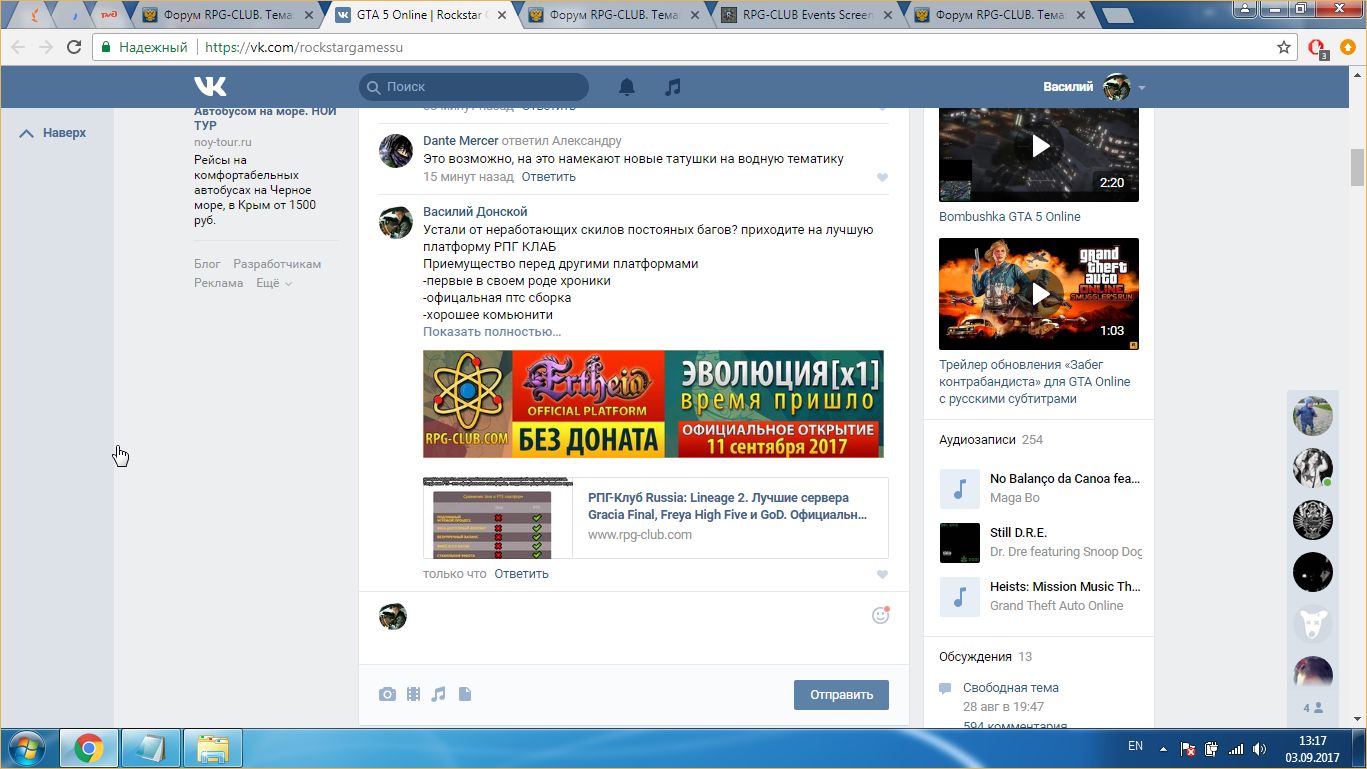Open the Chrome menu orange icon

click(x=1348, y=47)
